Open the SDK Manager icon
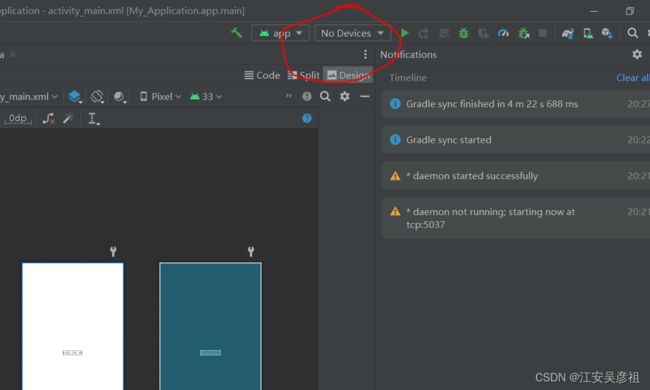650x390 pixels. 607,33
